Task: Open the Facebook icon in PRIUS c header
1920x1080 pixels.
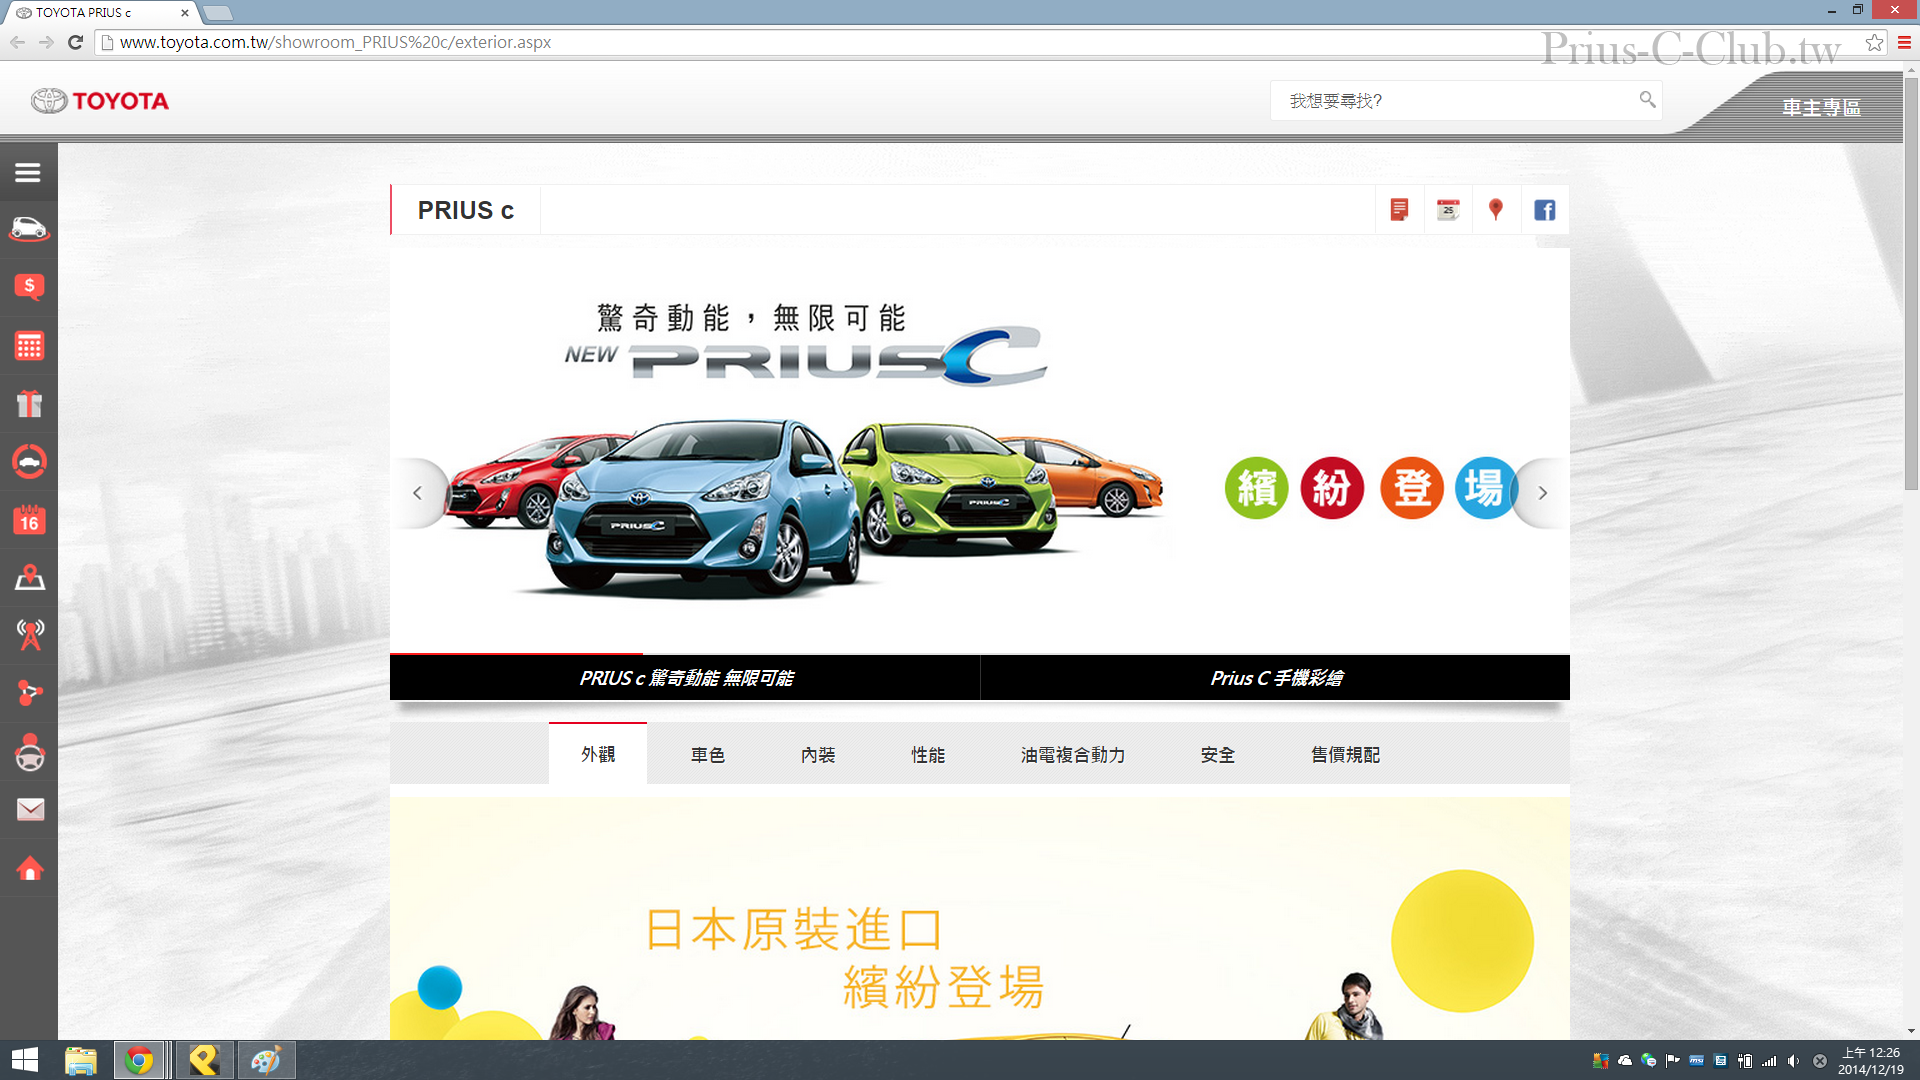Action: 1545,210
